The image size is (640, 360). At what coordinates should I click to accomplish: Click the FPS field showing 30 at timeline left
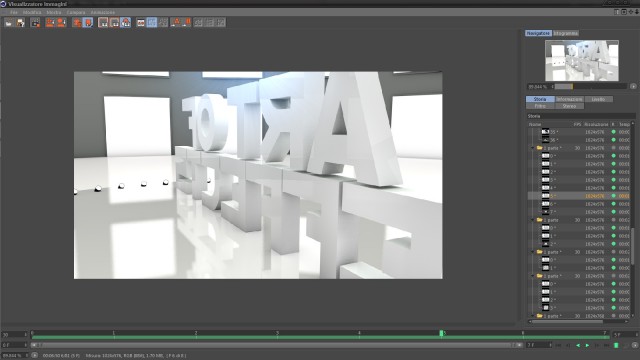14,335
